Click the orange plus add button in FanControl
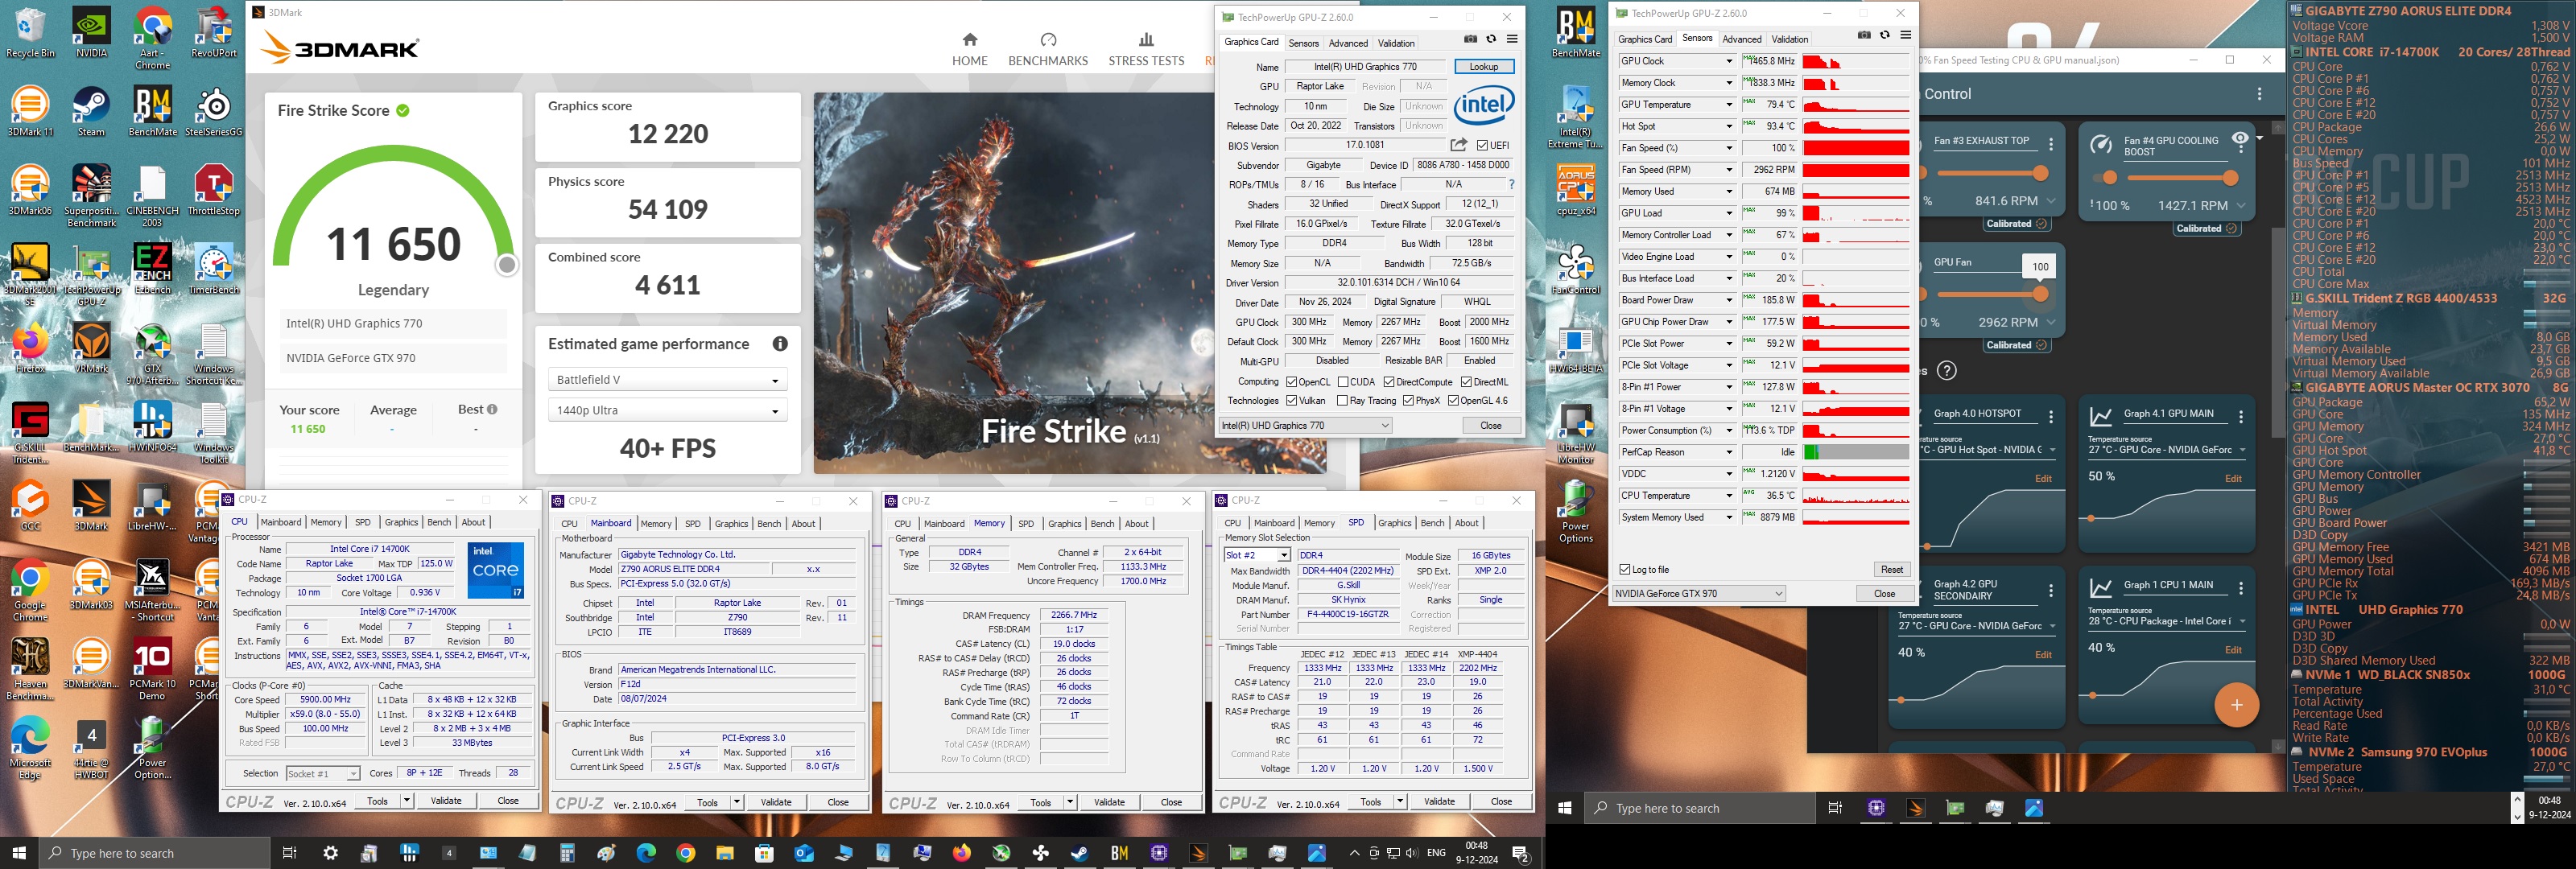Screen dimensions: 2576x869 click(2236, 705)
